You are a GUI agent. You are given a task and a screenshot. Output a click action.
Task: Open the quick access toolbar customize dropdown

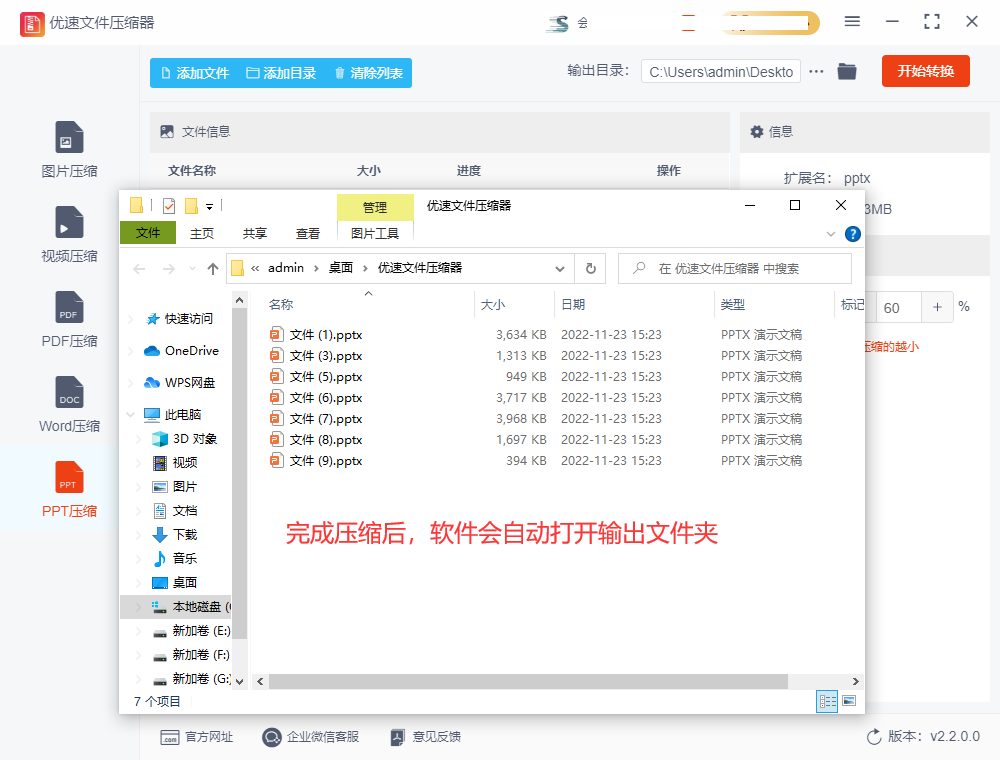coord(209,206)
